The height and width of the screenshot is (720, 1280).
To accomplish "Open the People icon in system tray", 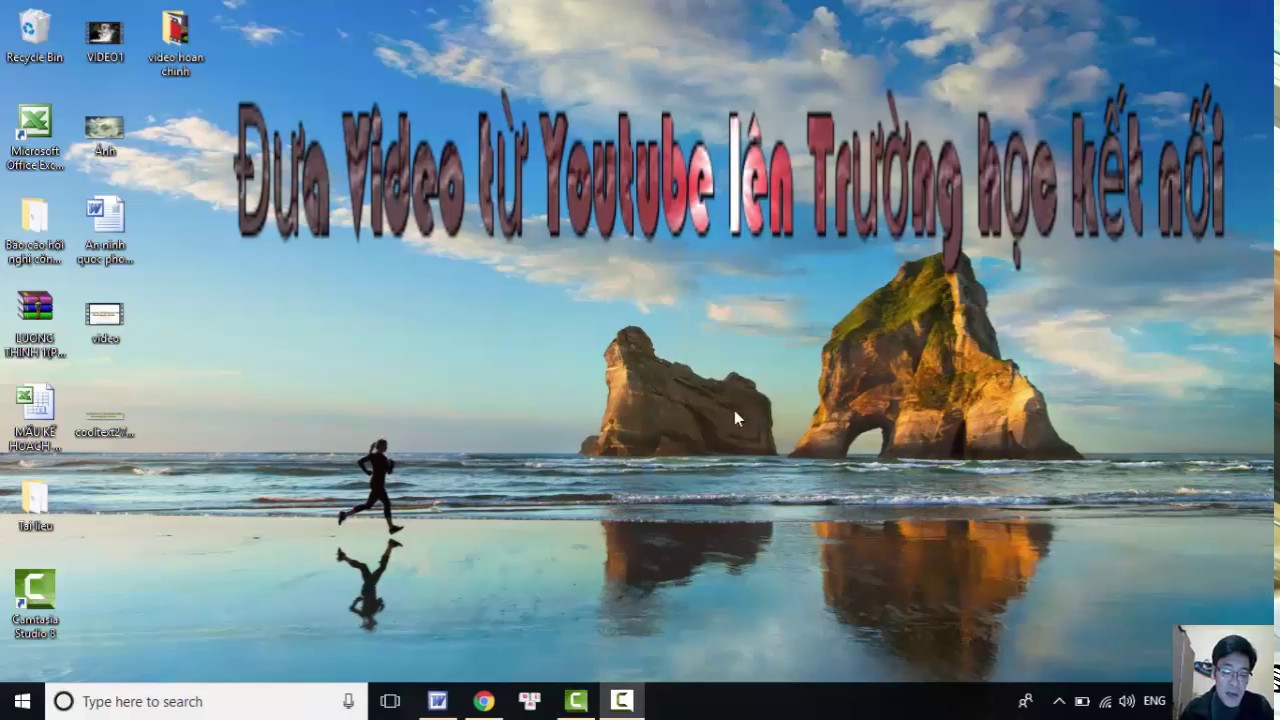I will [x=1025, y=701].
